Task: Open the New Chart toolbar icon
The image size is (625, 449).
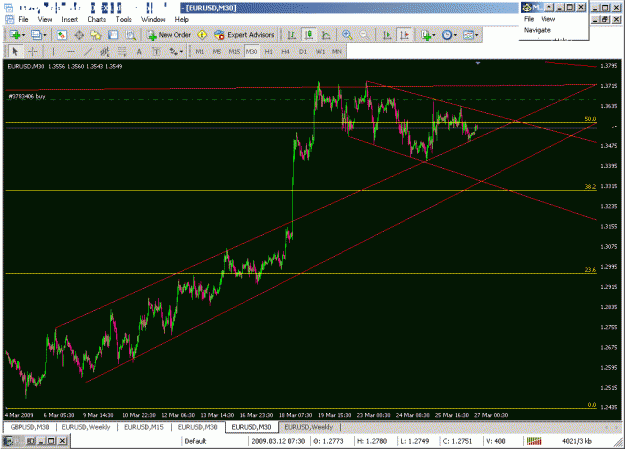Action: click(x=15, y=35)
